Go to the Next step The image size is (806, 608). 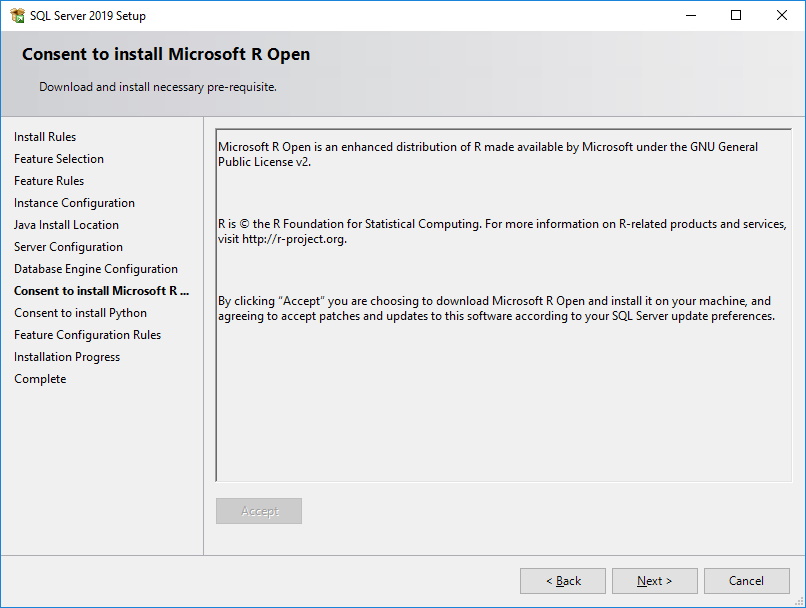654,581
